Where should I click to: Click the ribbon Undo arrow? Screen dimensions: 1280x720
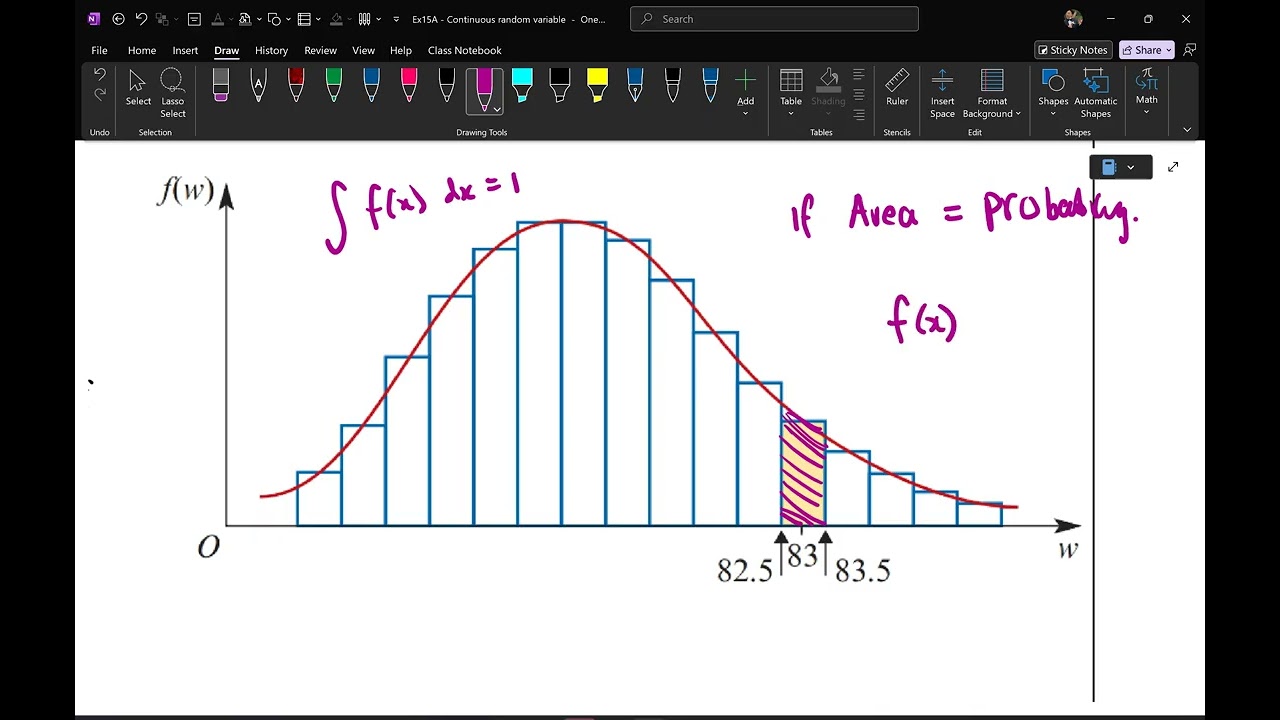tap(100, 74)
